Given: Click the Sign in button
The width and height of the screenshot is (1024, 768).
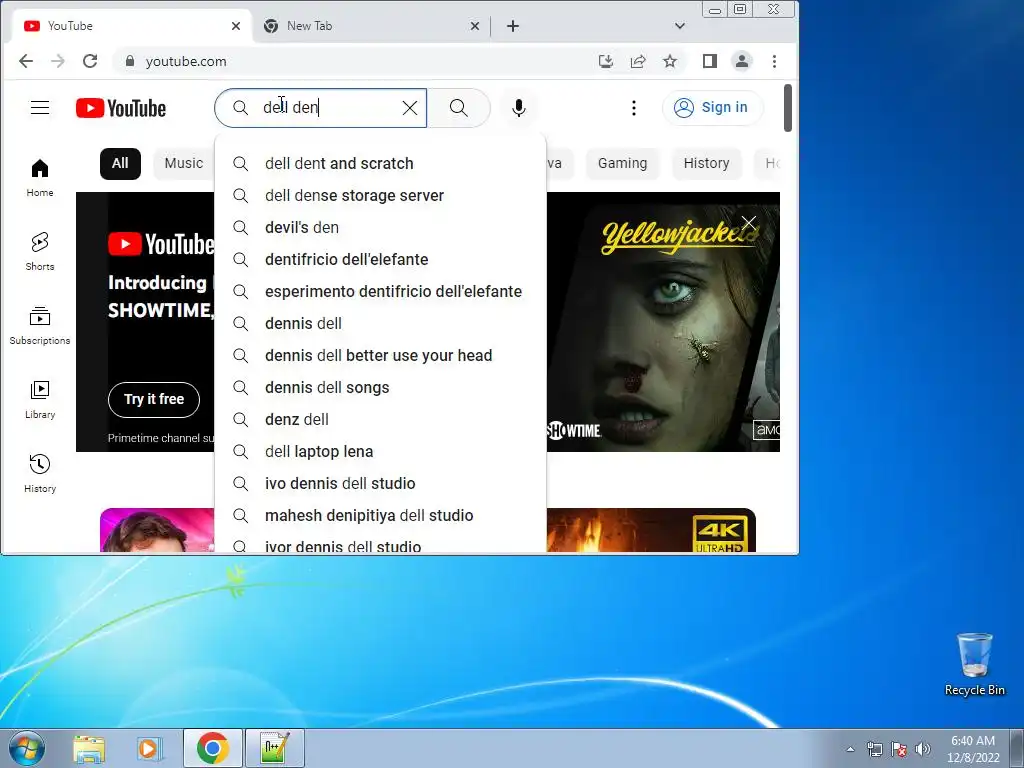Looking at the screenshot, I should coord(712,108).
